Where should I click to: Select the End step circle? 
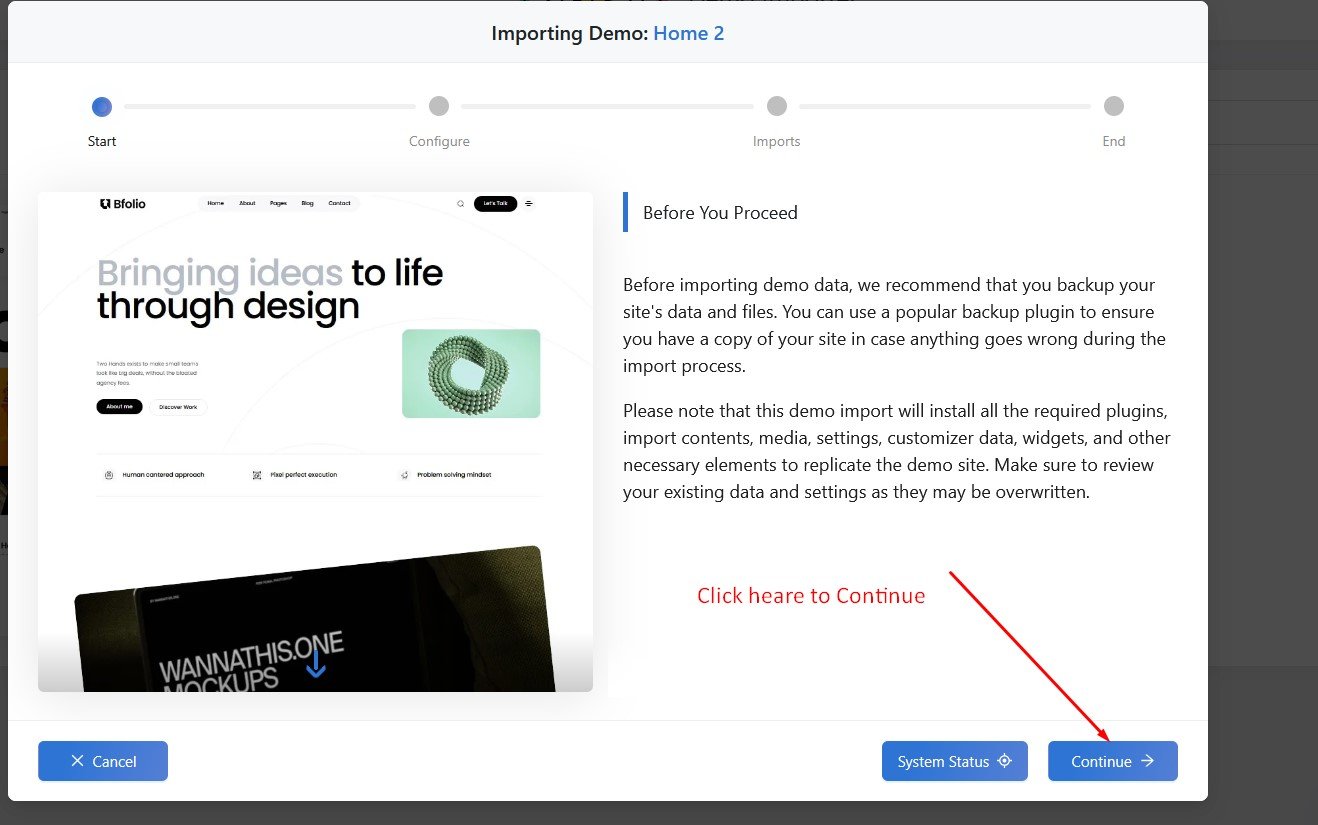click(1114, 106)
